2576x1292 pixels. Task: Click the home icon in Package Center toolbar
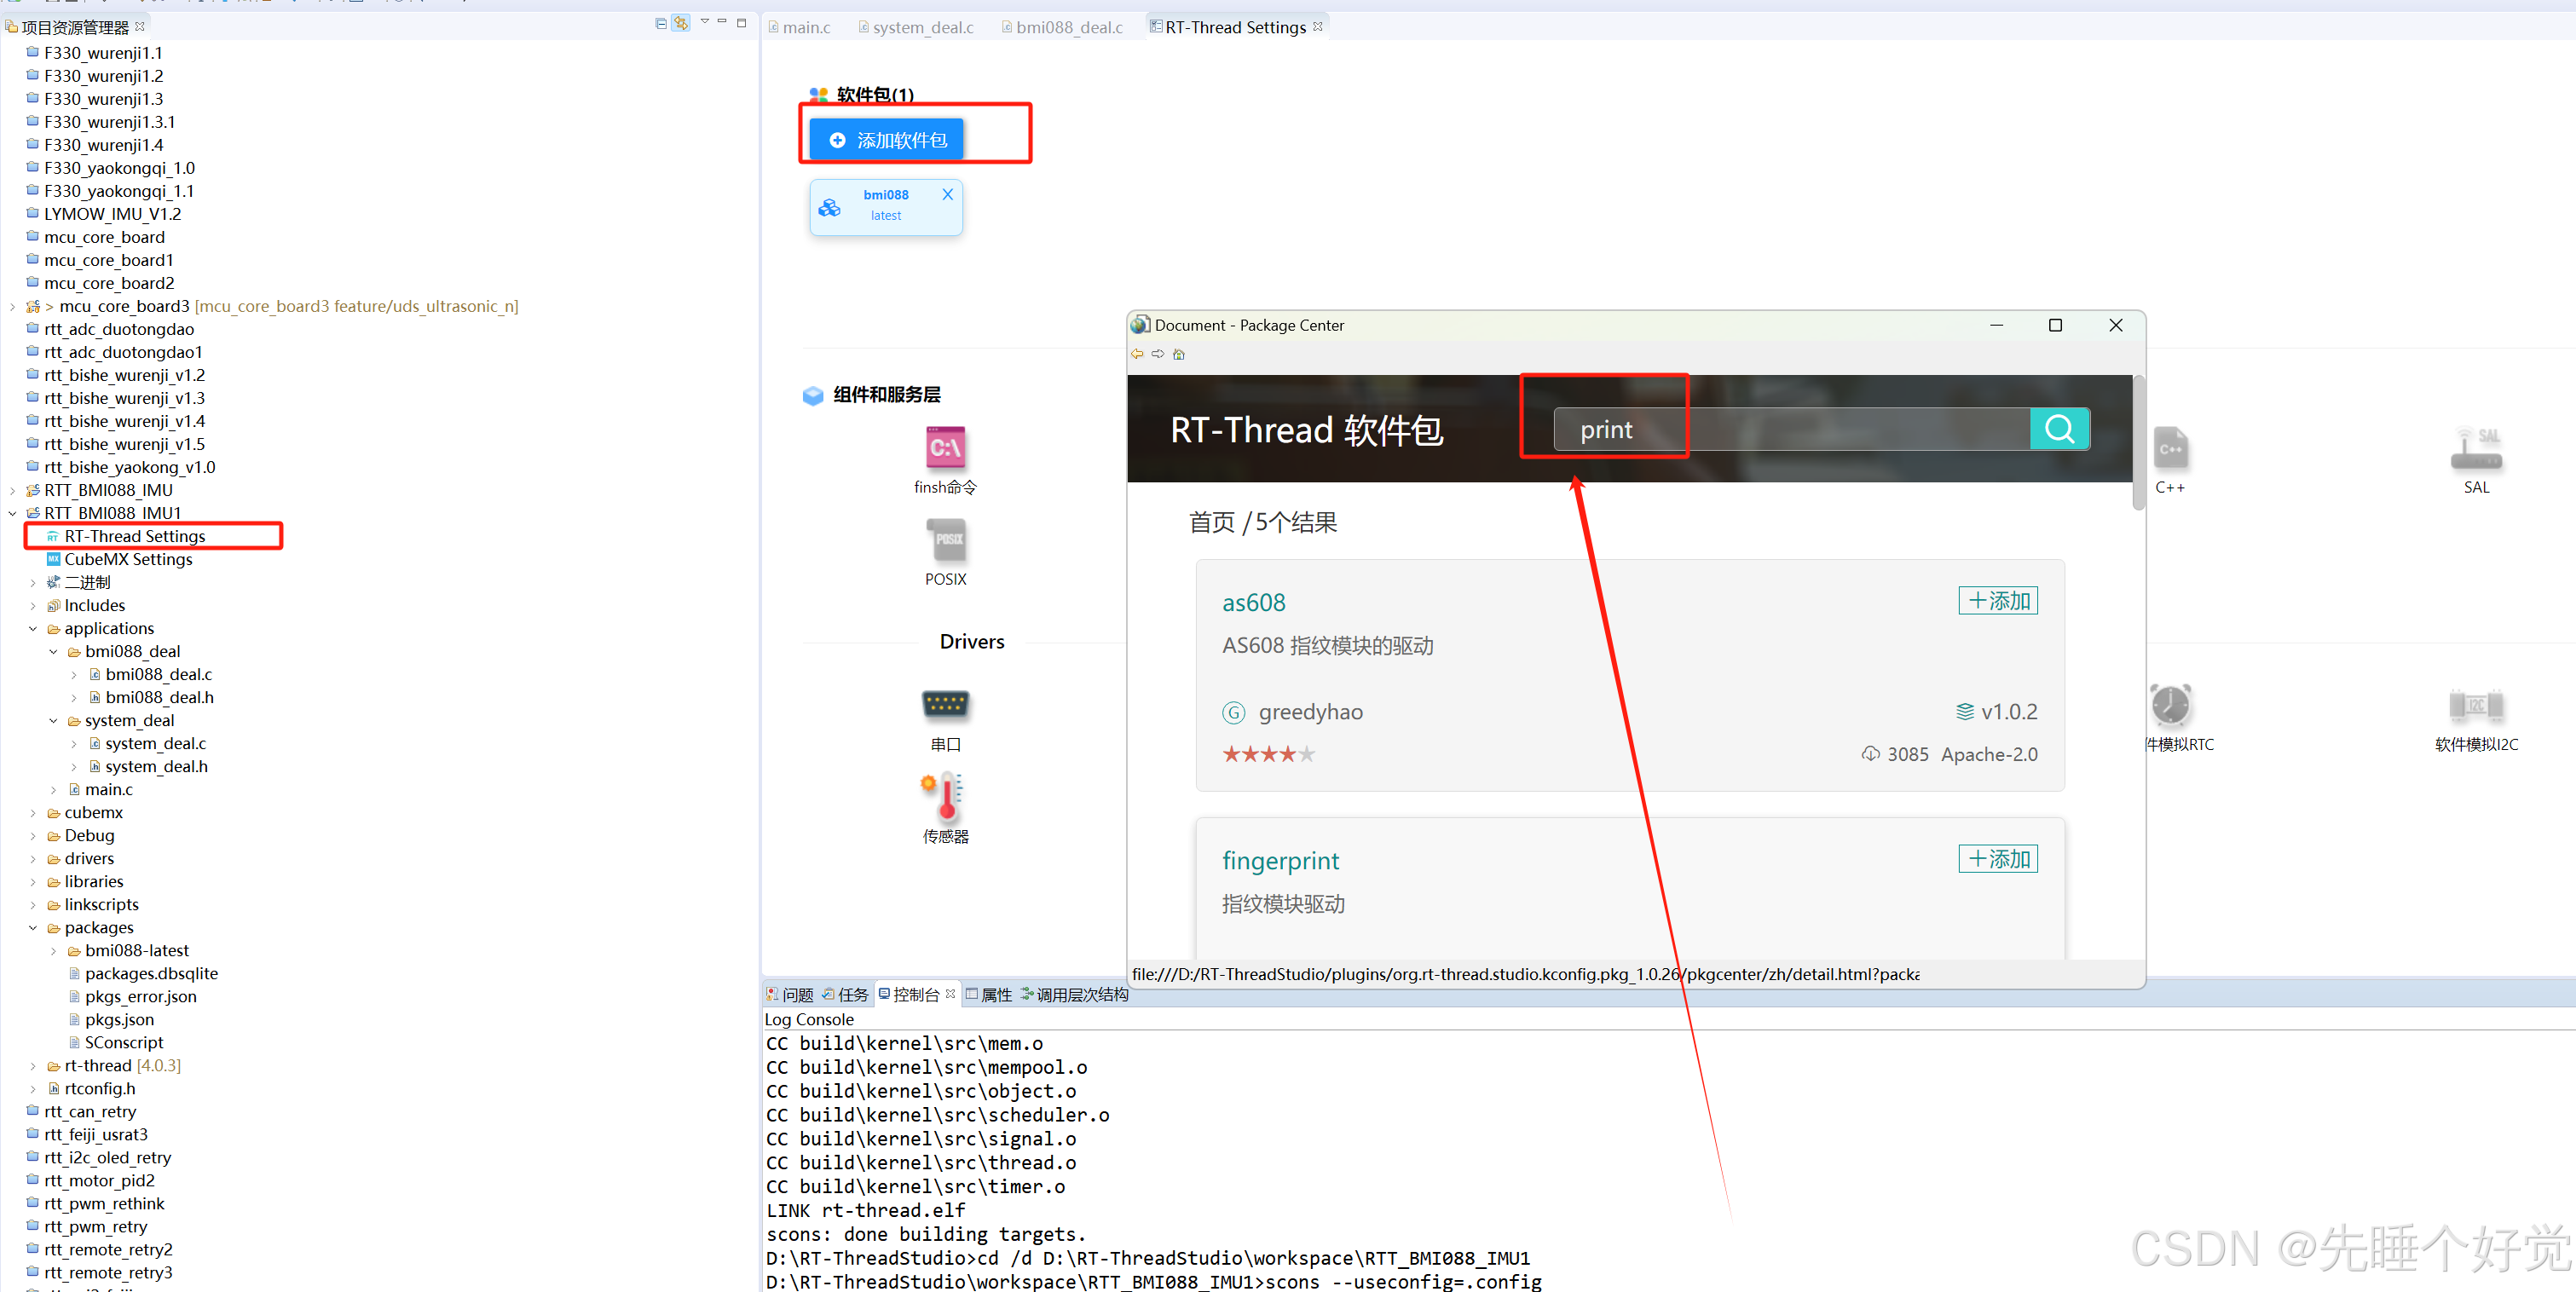coord(1179,354)
